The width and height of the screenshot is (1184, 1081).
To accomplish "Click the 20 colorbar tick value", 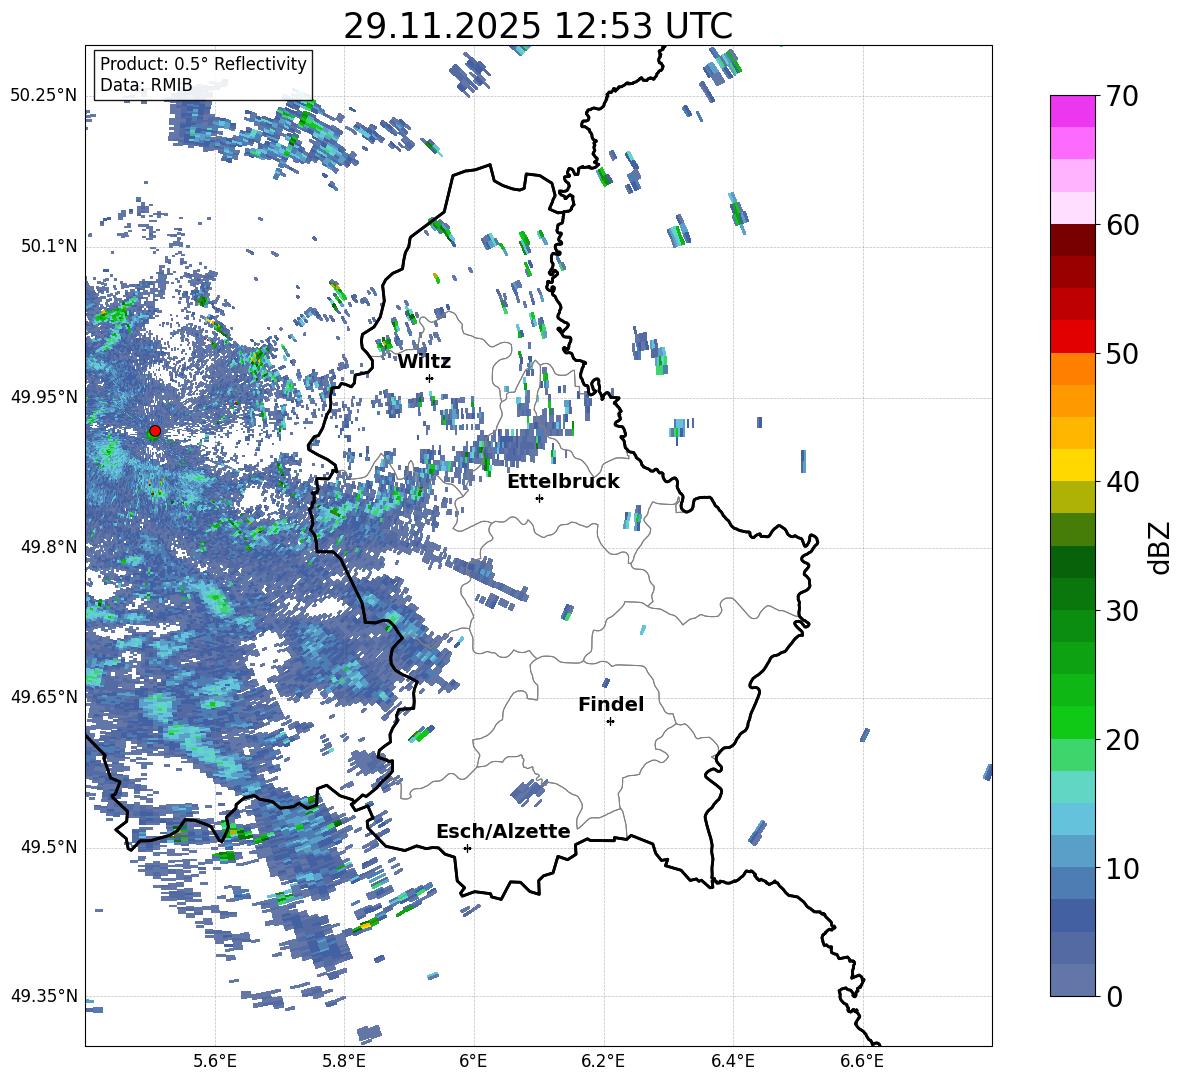I will point(1121,739).
